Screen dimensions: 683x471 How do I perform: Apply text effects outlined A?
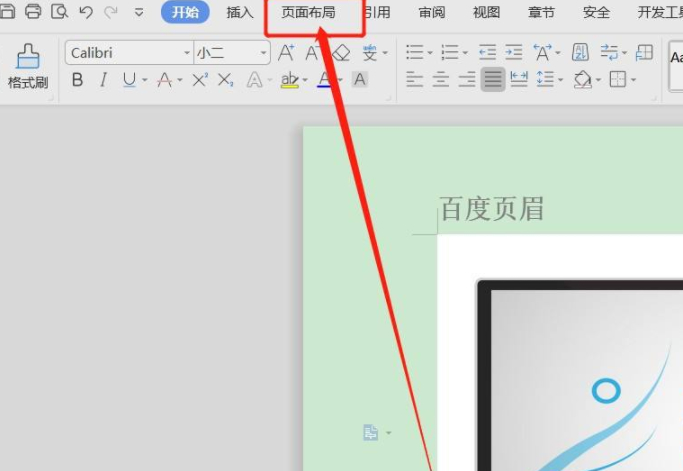tap(254, 80)
